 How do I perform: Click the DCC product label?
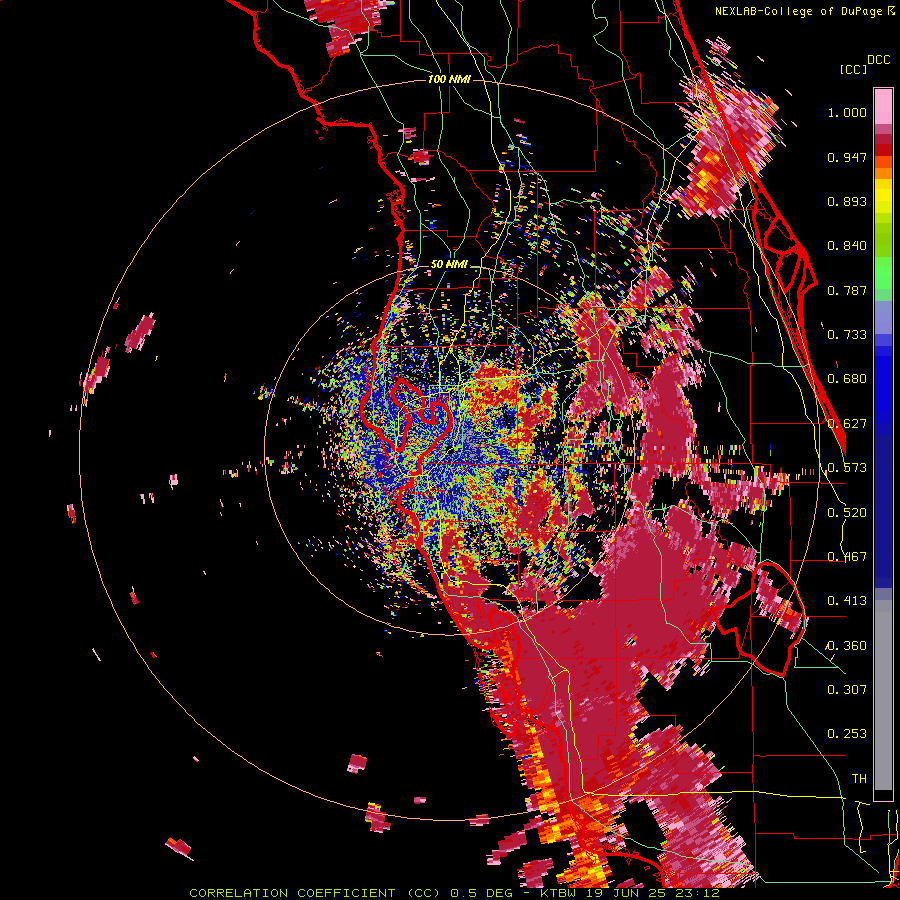point(878,60)
